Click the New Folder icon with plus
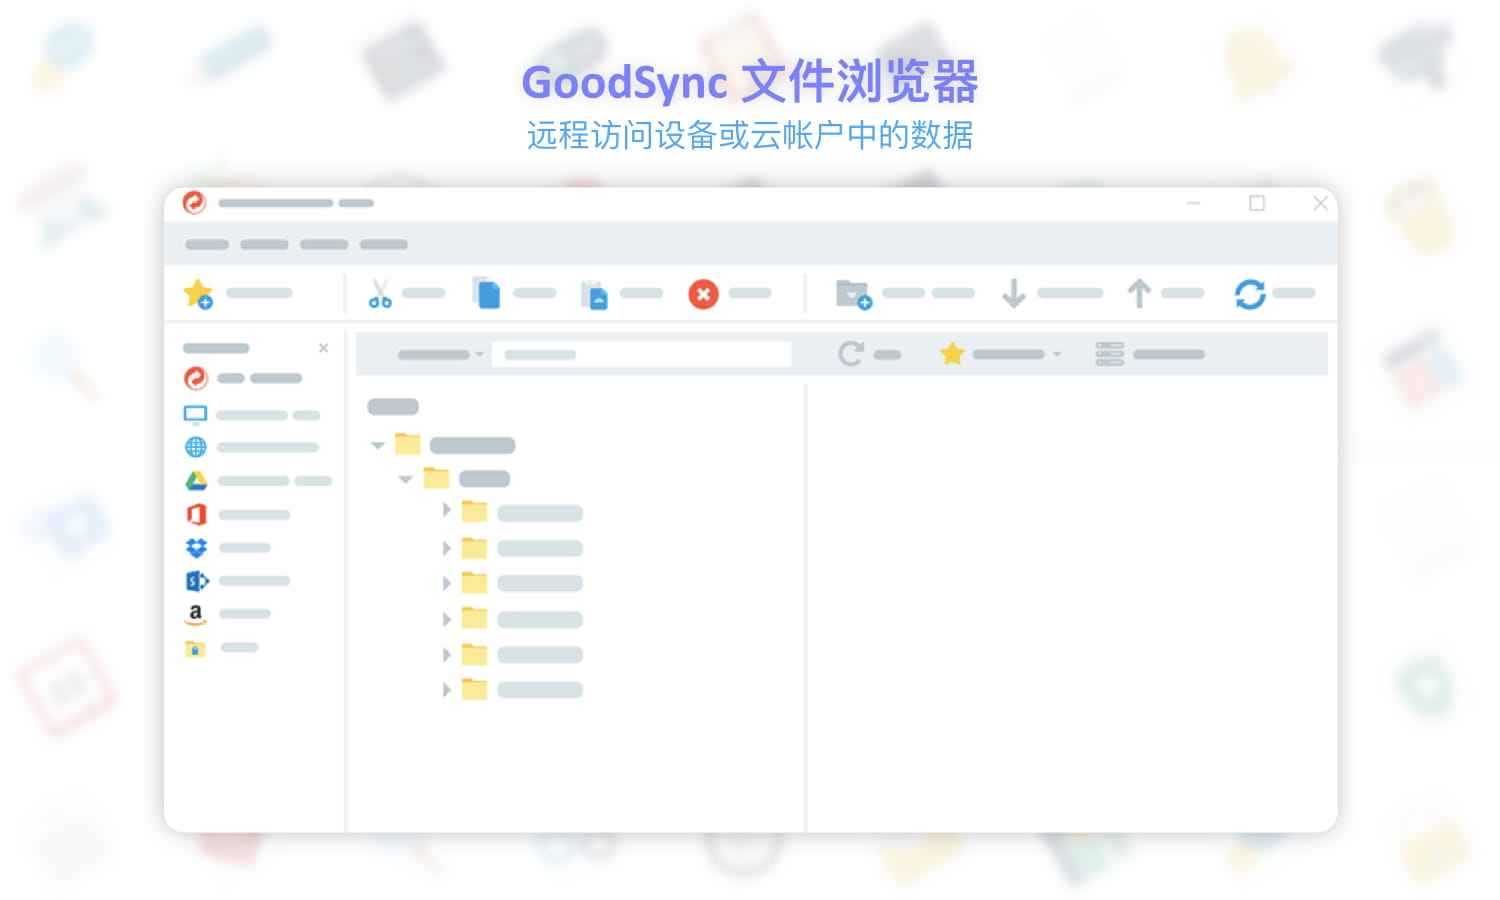This screenshot has height=900, width=1500. point(854,294)
